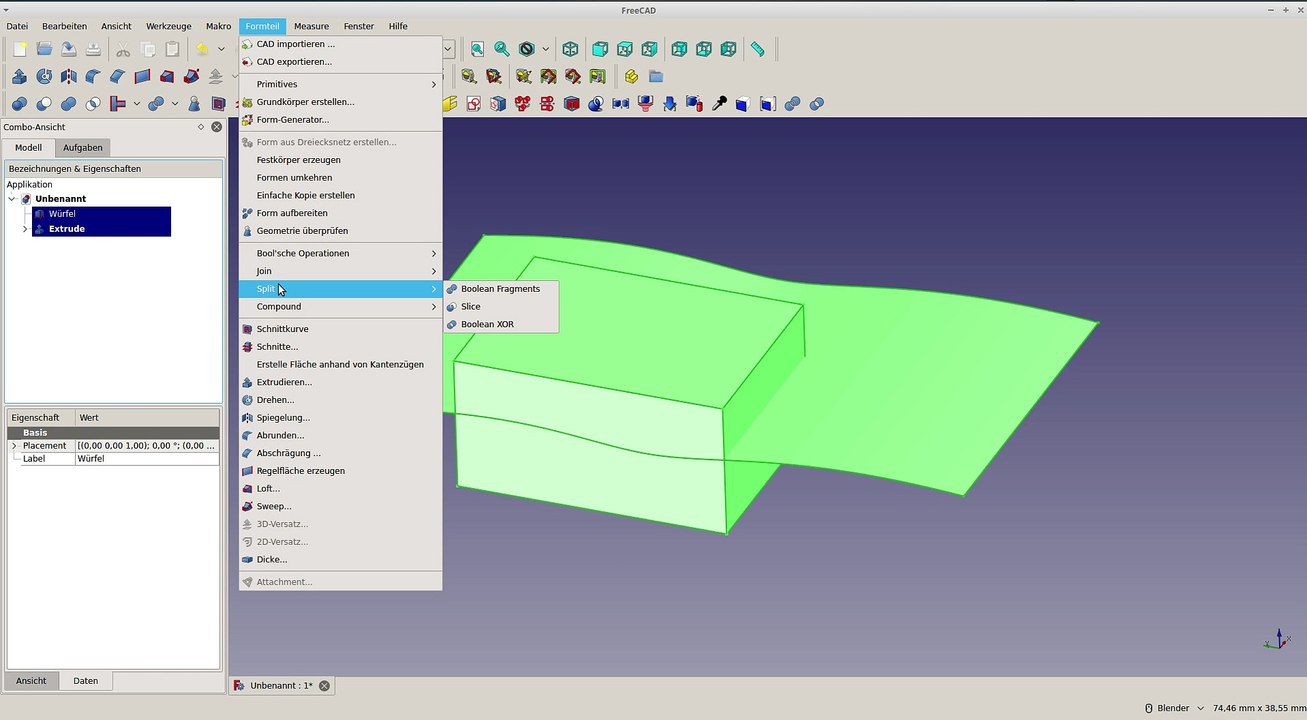1307x720 pixels.
Task: Click the Intersection toolbar icon
Action: pyautogui.click(x=93, y=104)
